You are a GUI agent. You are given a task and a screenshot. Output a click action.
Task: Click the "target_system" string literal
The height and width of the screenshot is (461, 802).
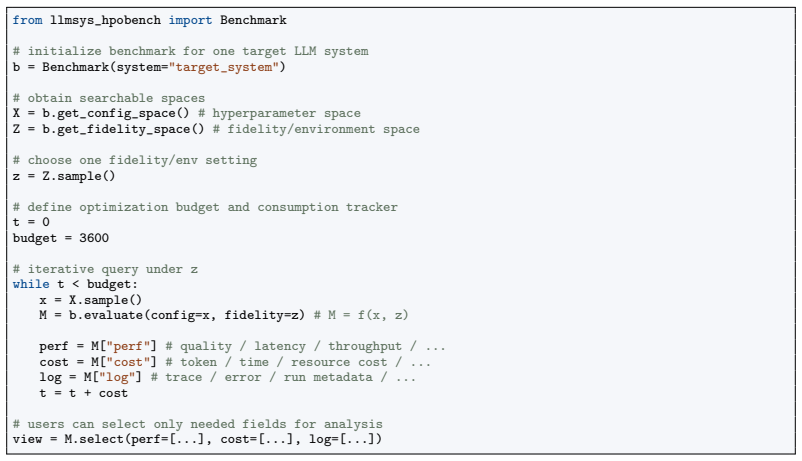224,67
